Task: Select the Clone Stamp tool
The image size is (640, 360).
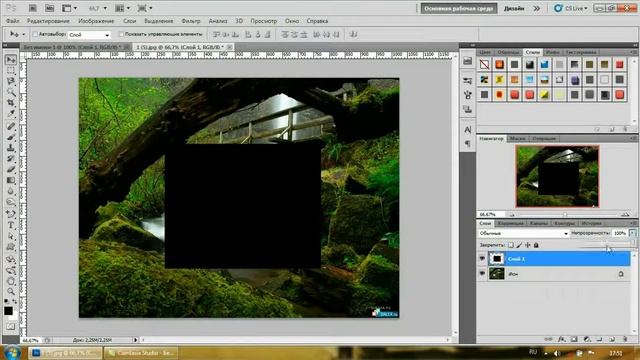Action: point(11,148)
